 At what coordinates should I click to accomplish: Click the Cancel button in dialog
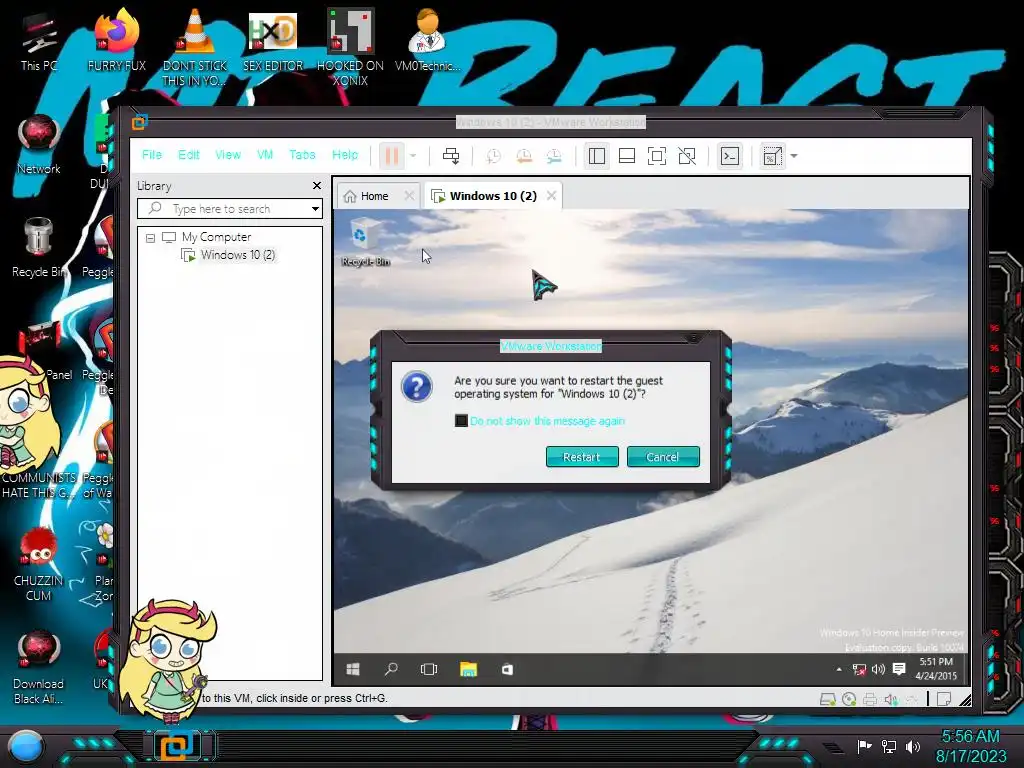(663, 457)
